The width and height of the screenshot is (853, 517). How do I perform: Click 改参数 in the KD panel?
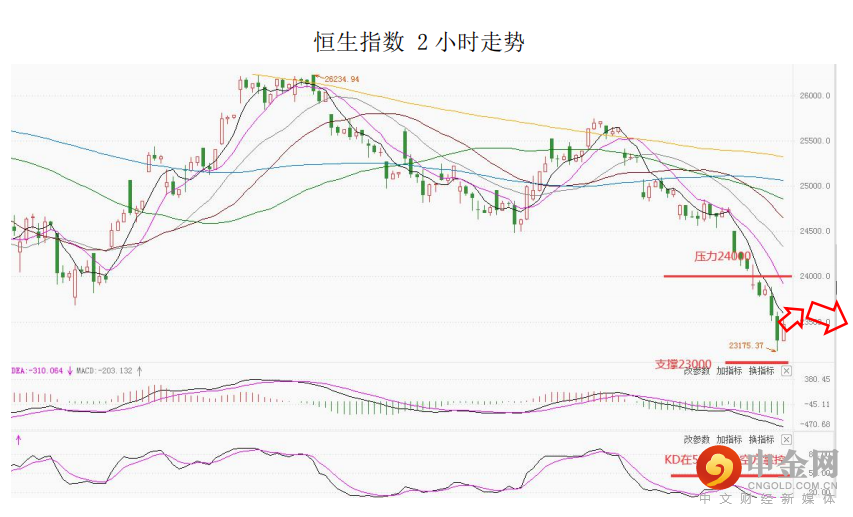pos(697,439)
